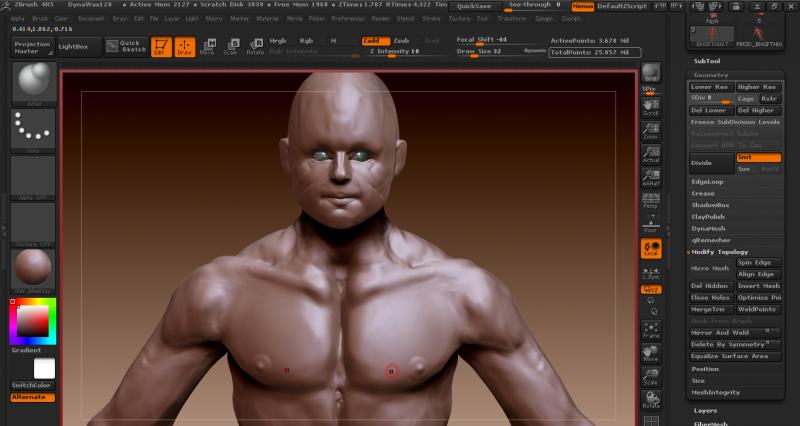Toggle the Persp perspective icon
This screenshot has width=800, height=426.
tap(651, 201)
